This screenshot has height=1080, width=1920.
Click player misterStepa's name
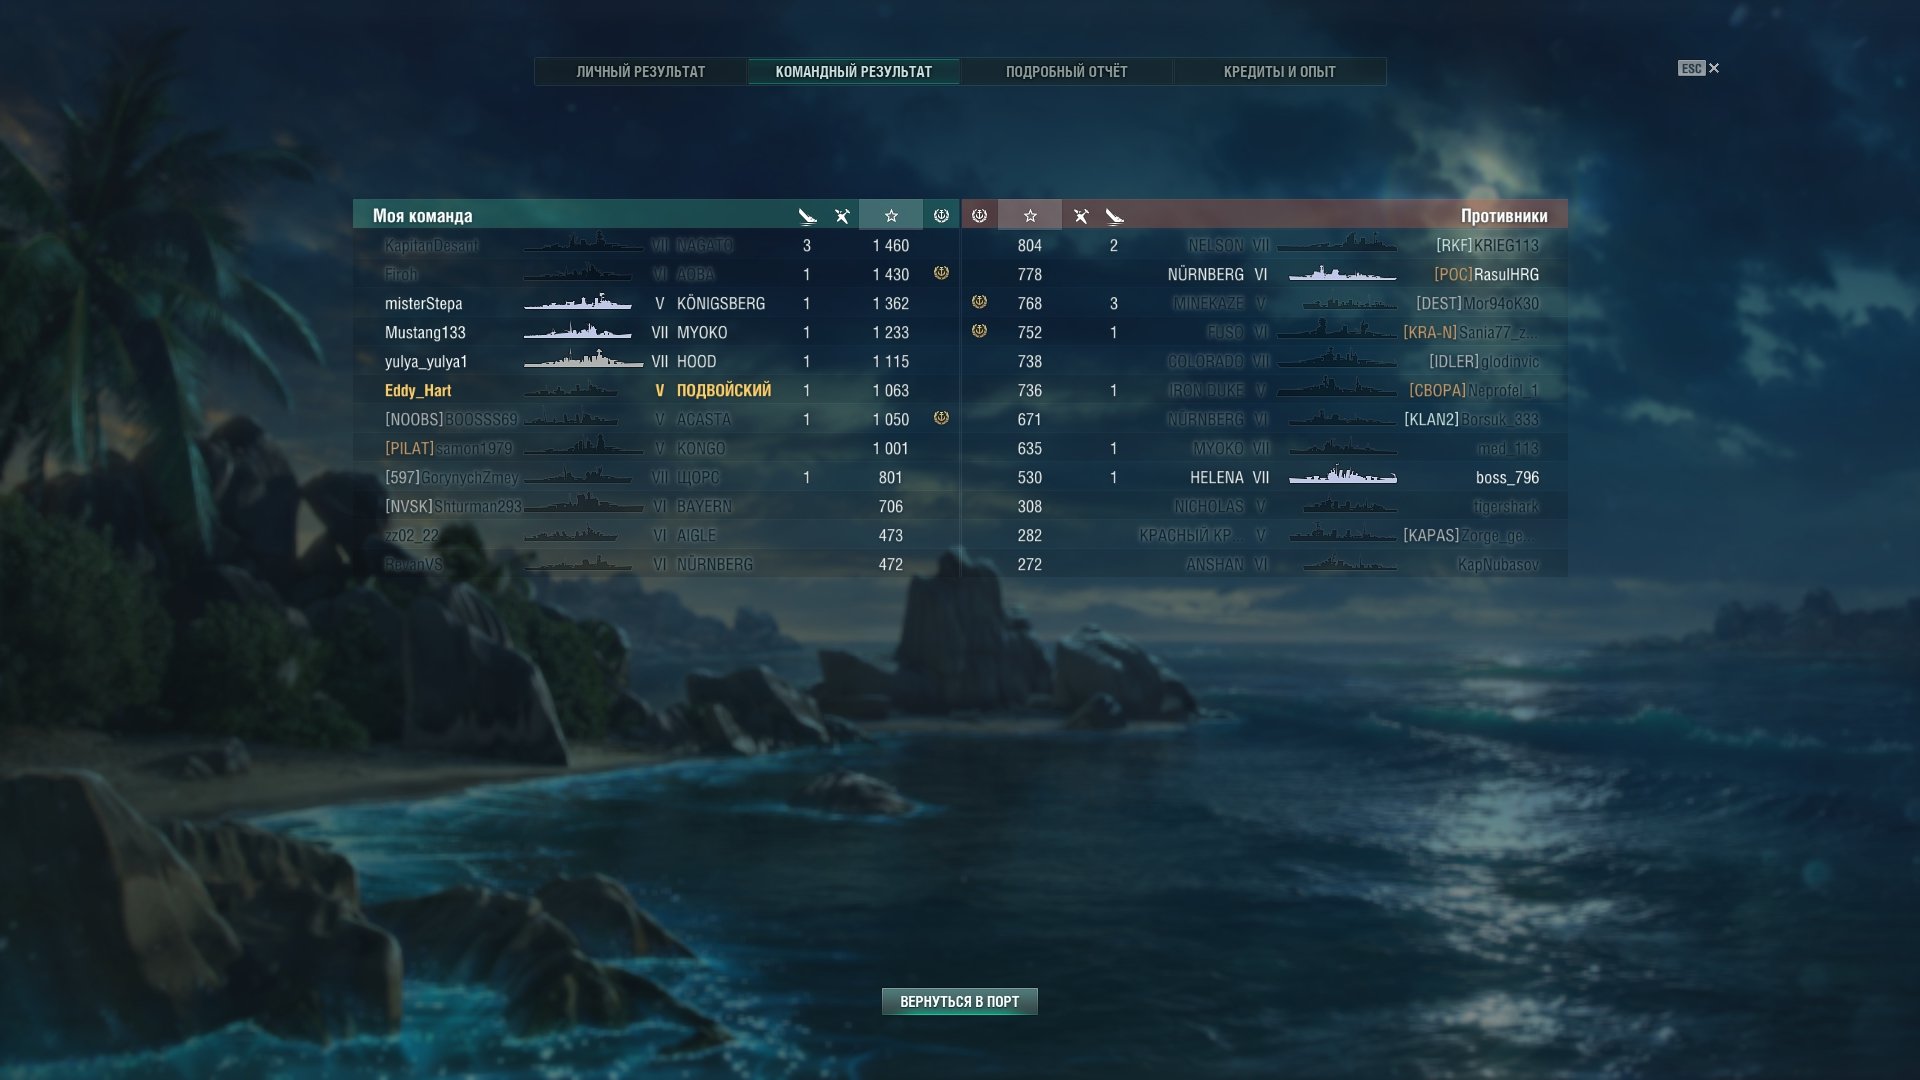pos(423,304)
